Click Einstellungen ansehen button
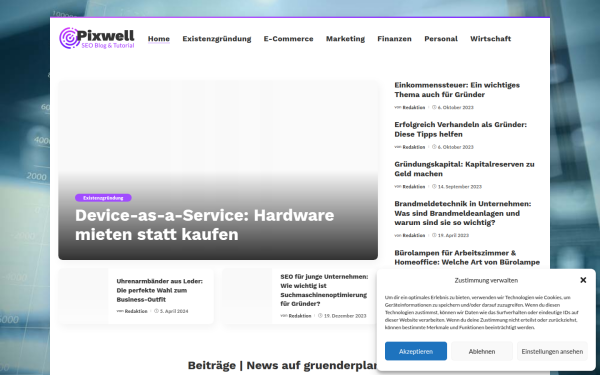 coord(552,351)
